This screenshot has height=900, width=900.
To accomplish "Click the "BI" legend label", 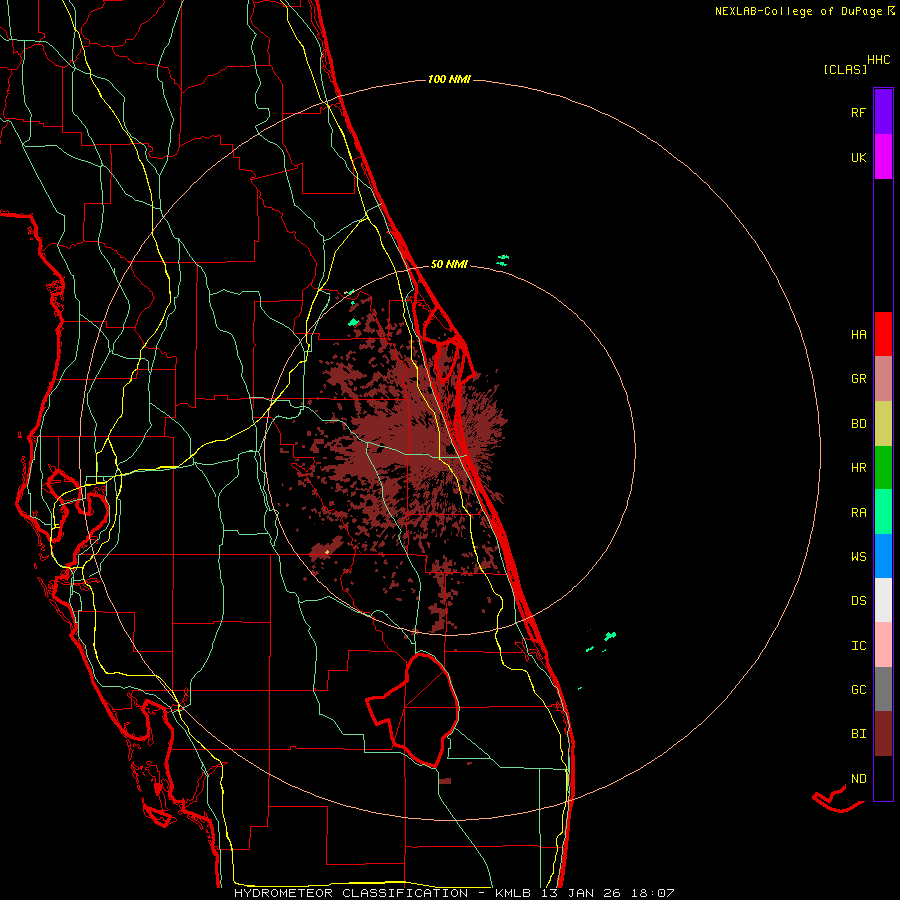I will coord(858,734).
